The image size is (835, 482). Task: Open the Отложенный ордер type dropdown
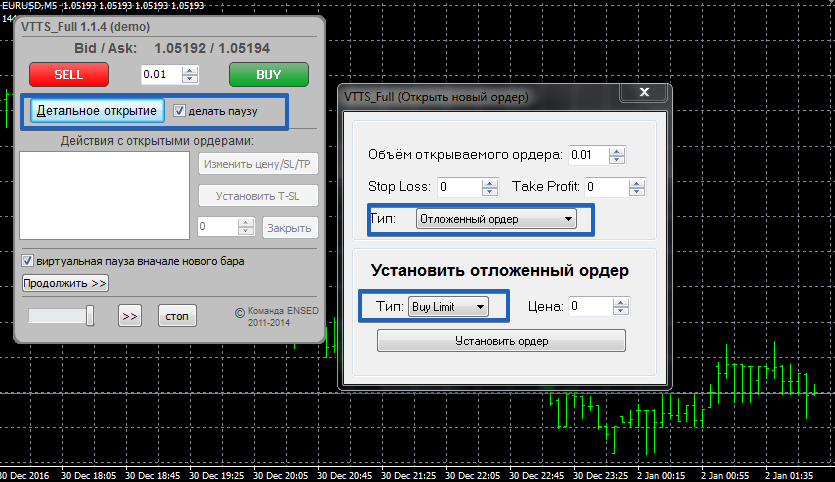point(496,218)
